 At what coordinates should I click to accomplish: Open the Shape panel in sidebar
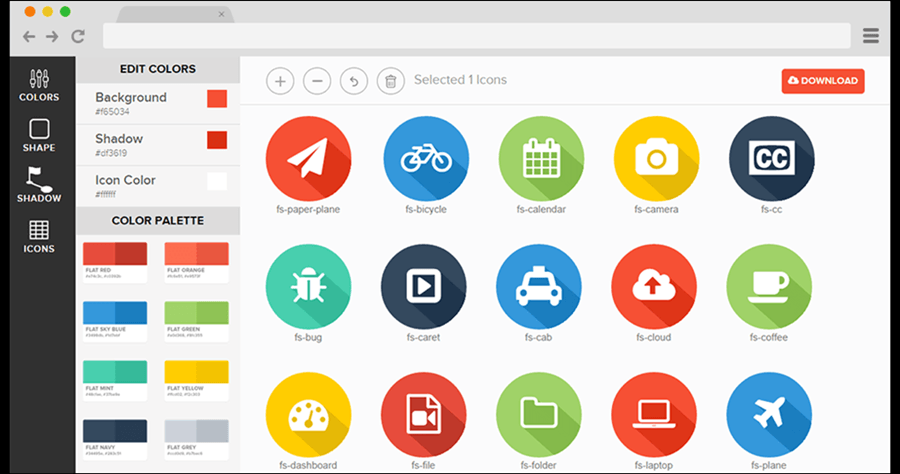39,135
